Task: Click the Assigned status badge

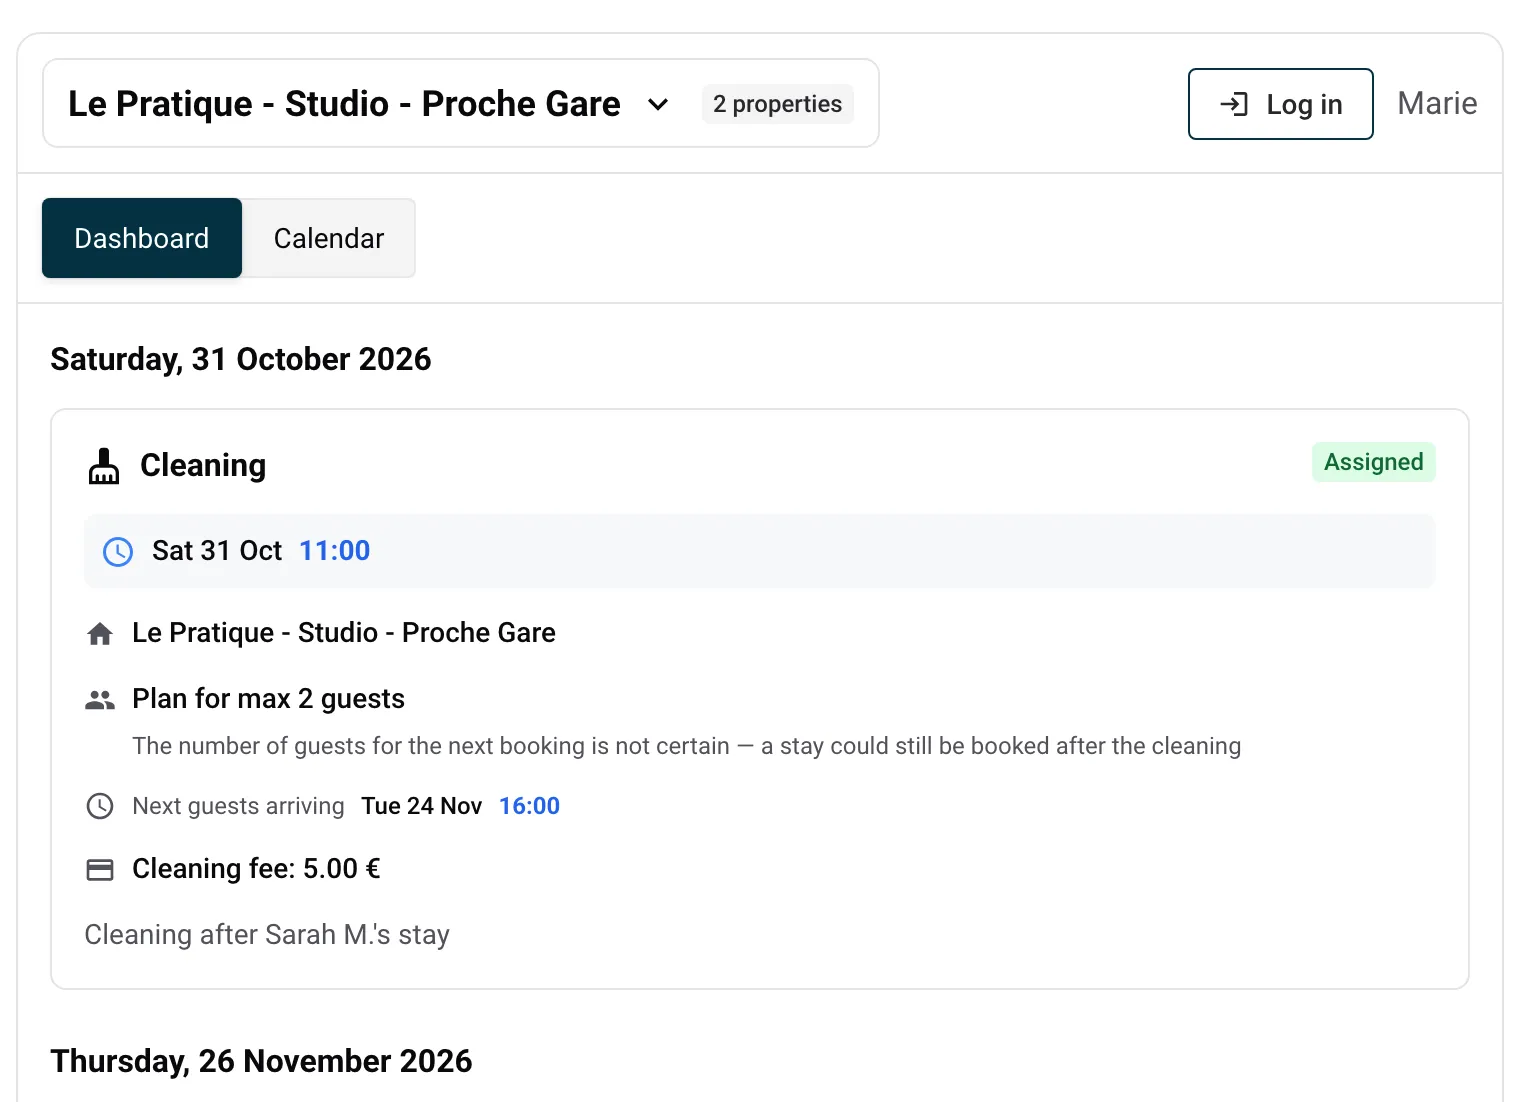Action: tap(1374, 462)
